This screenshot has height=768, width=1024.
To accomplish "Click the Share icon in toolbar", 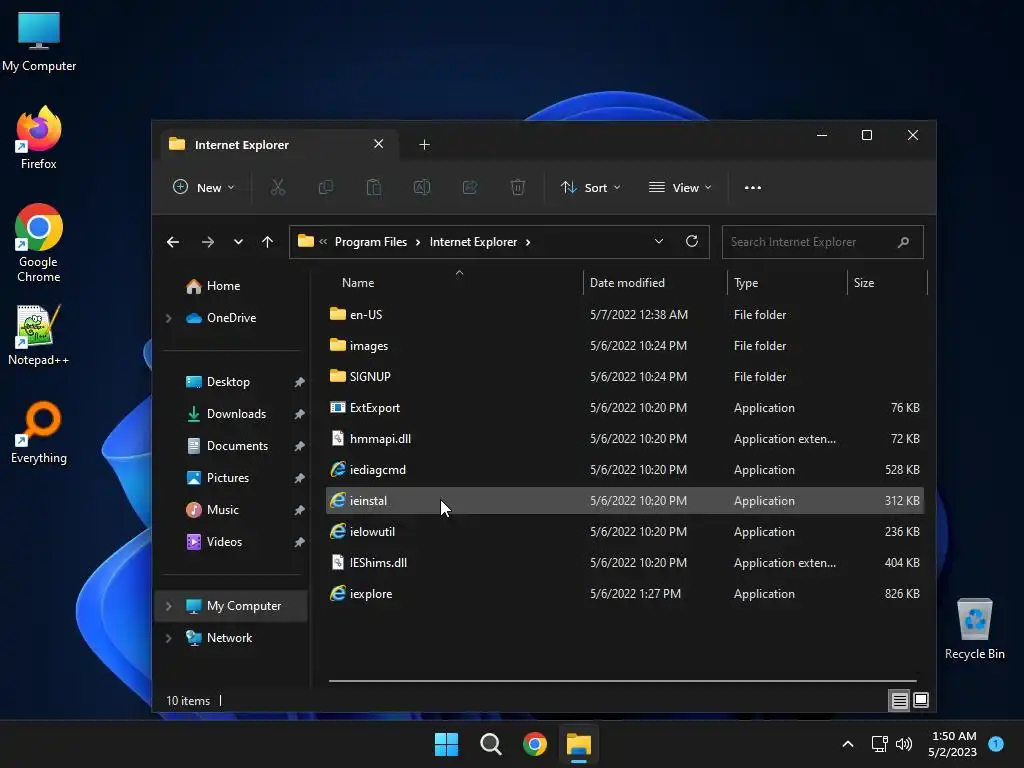I will tap(470, 187).
